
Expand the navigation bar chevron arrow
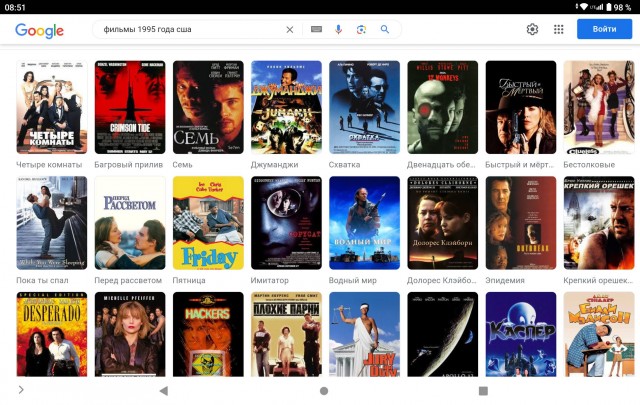pyautogui.click(x=21, y=390)
